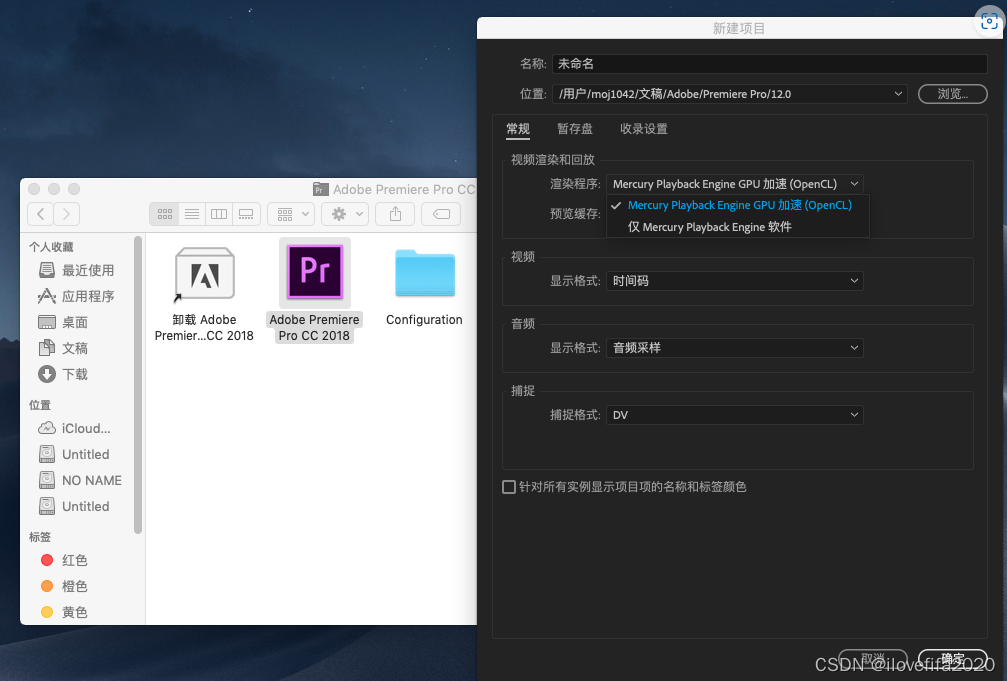Go back with the Finder back arrow
Screen dimensions: 1007x681
(x=41, y=214)
